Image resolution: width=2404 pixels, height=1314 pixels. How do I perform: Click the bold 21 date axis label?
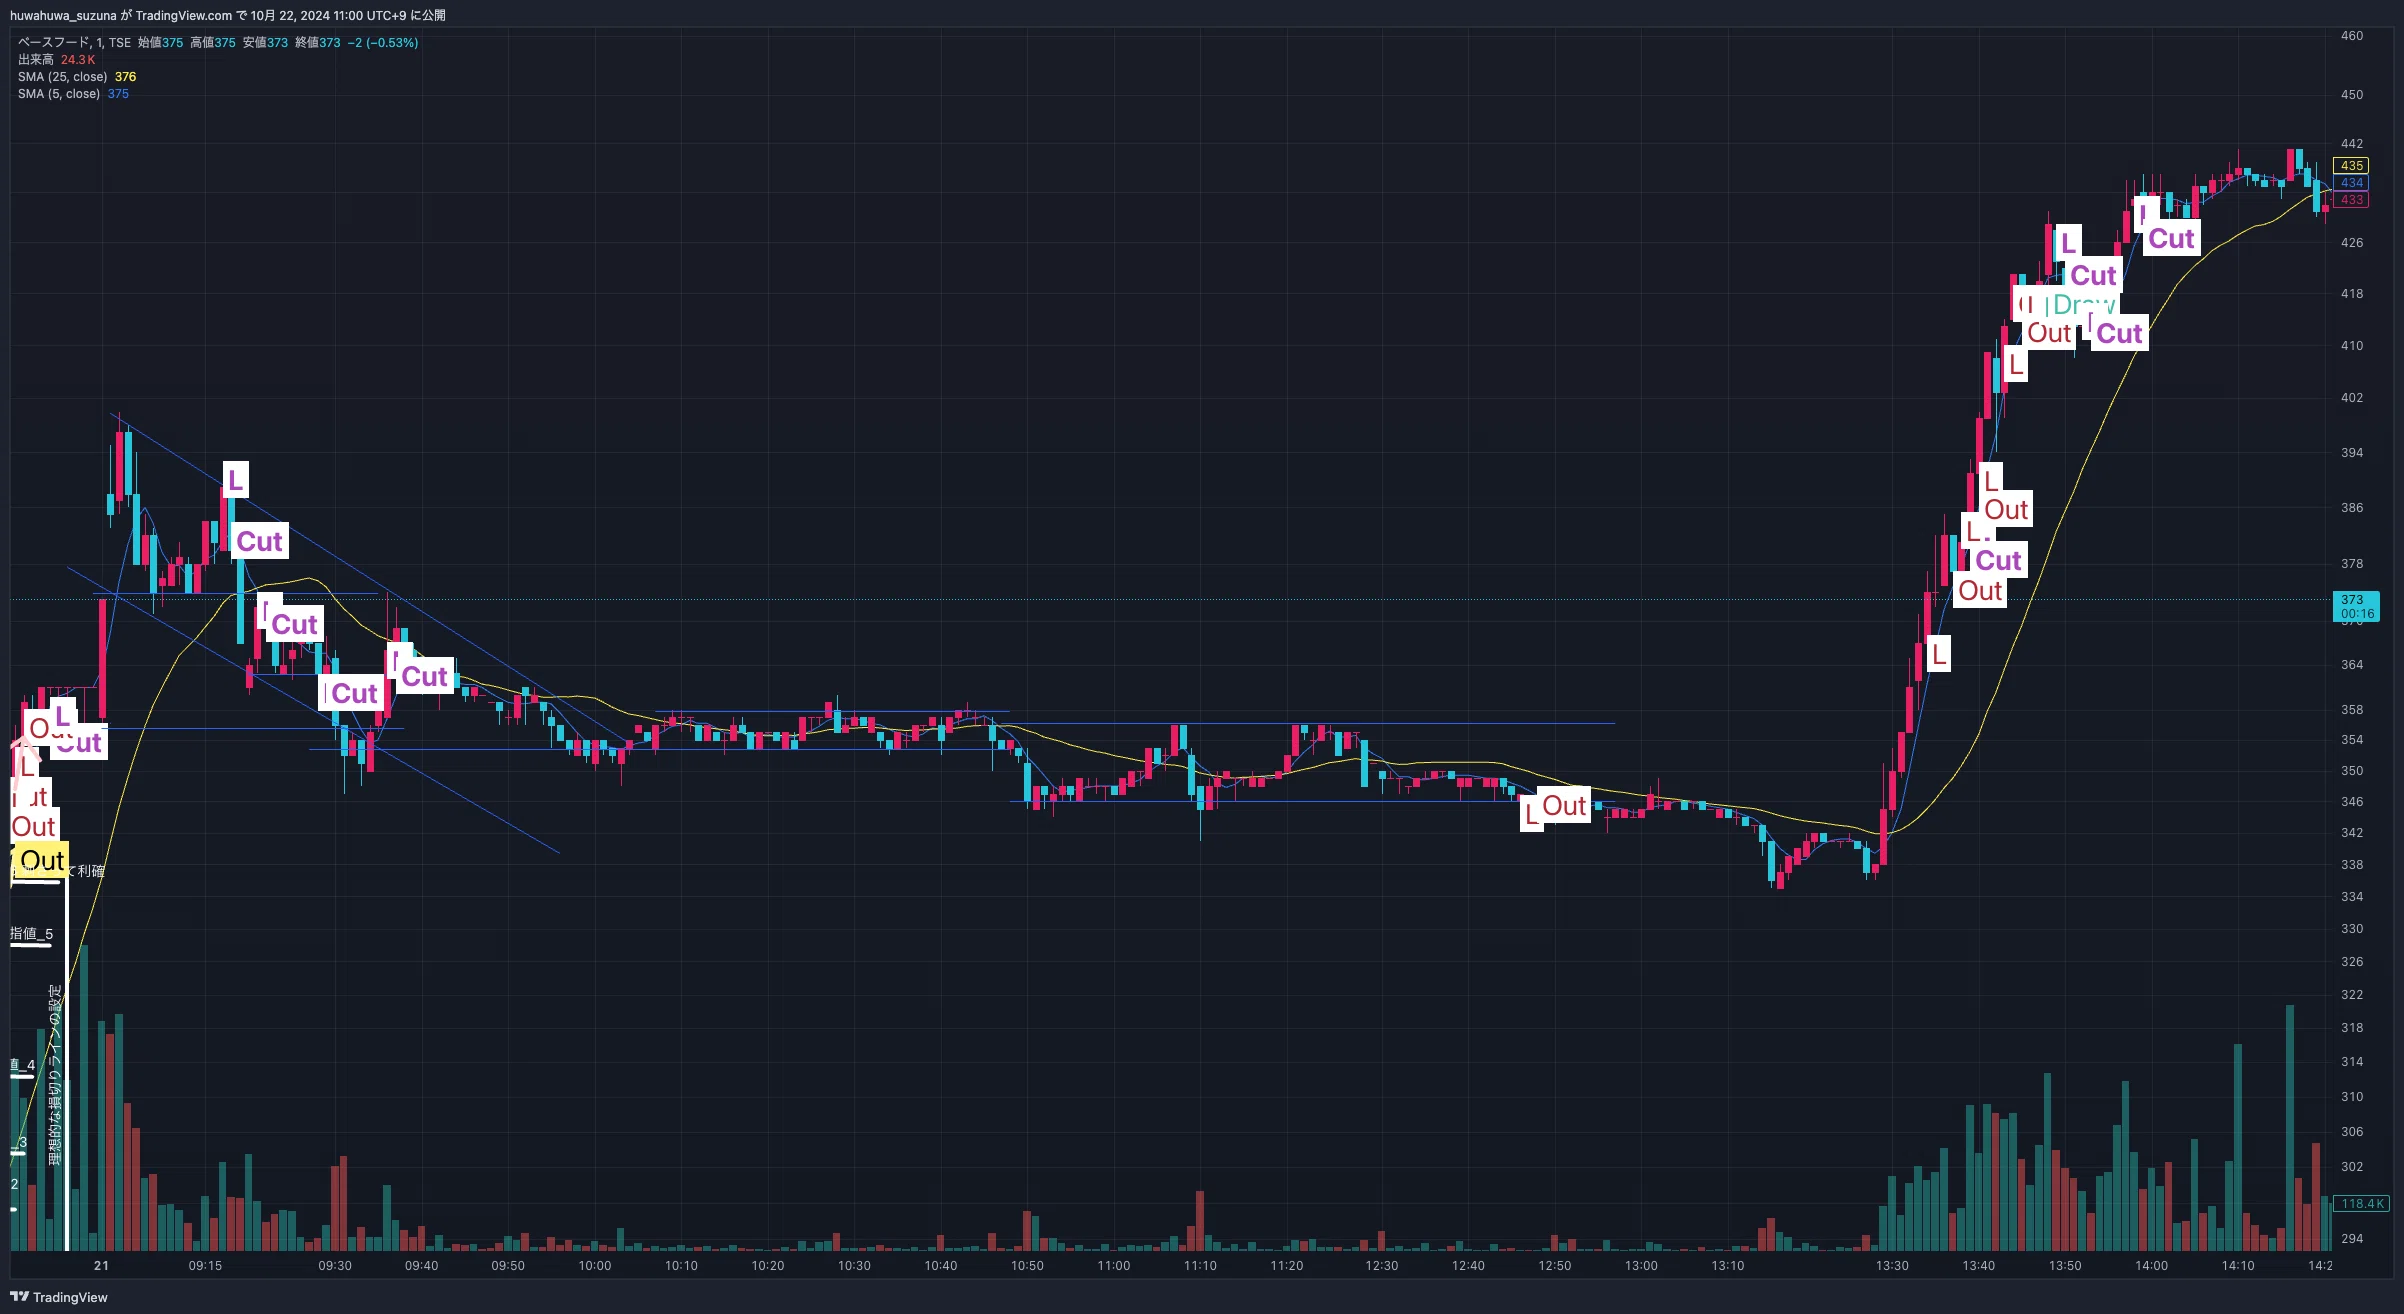click(x=101, y=1266)
